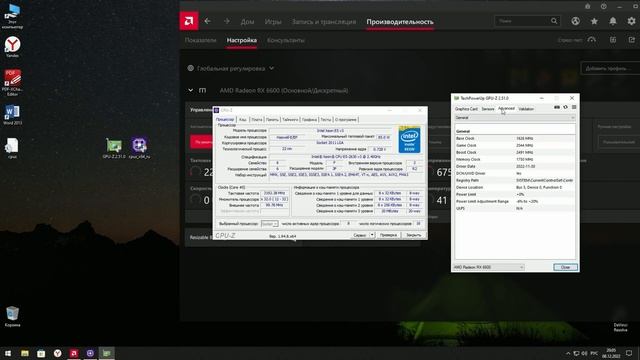
Task: Switch to the Sensors tab in GPU-Z
Action: [x=488, y=109]
